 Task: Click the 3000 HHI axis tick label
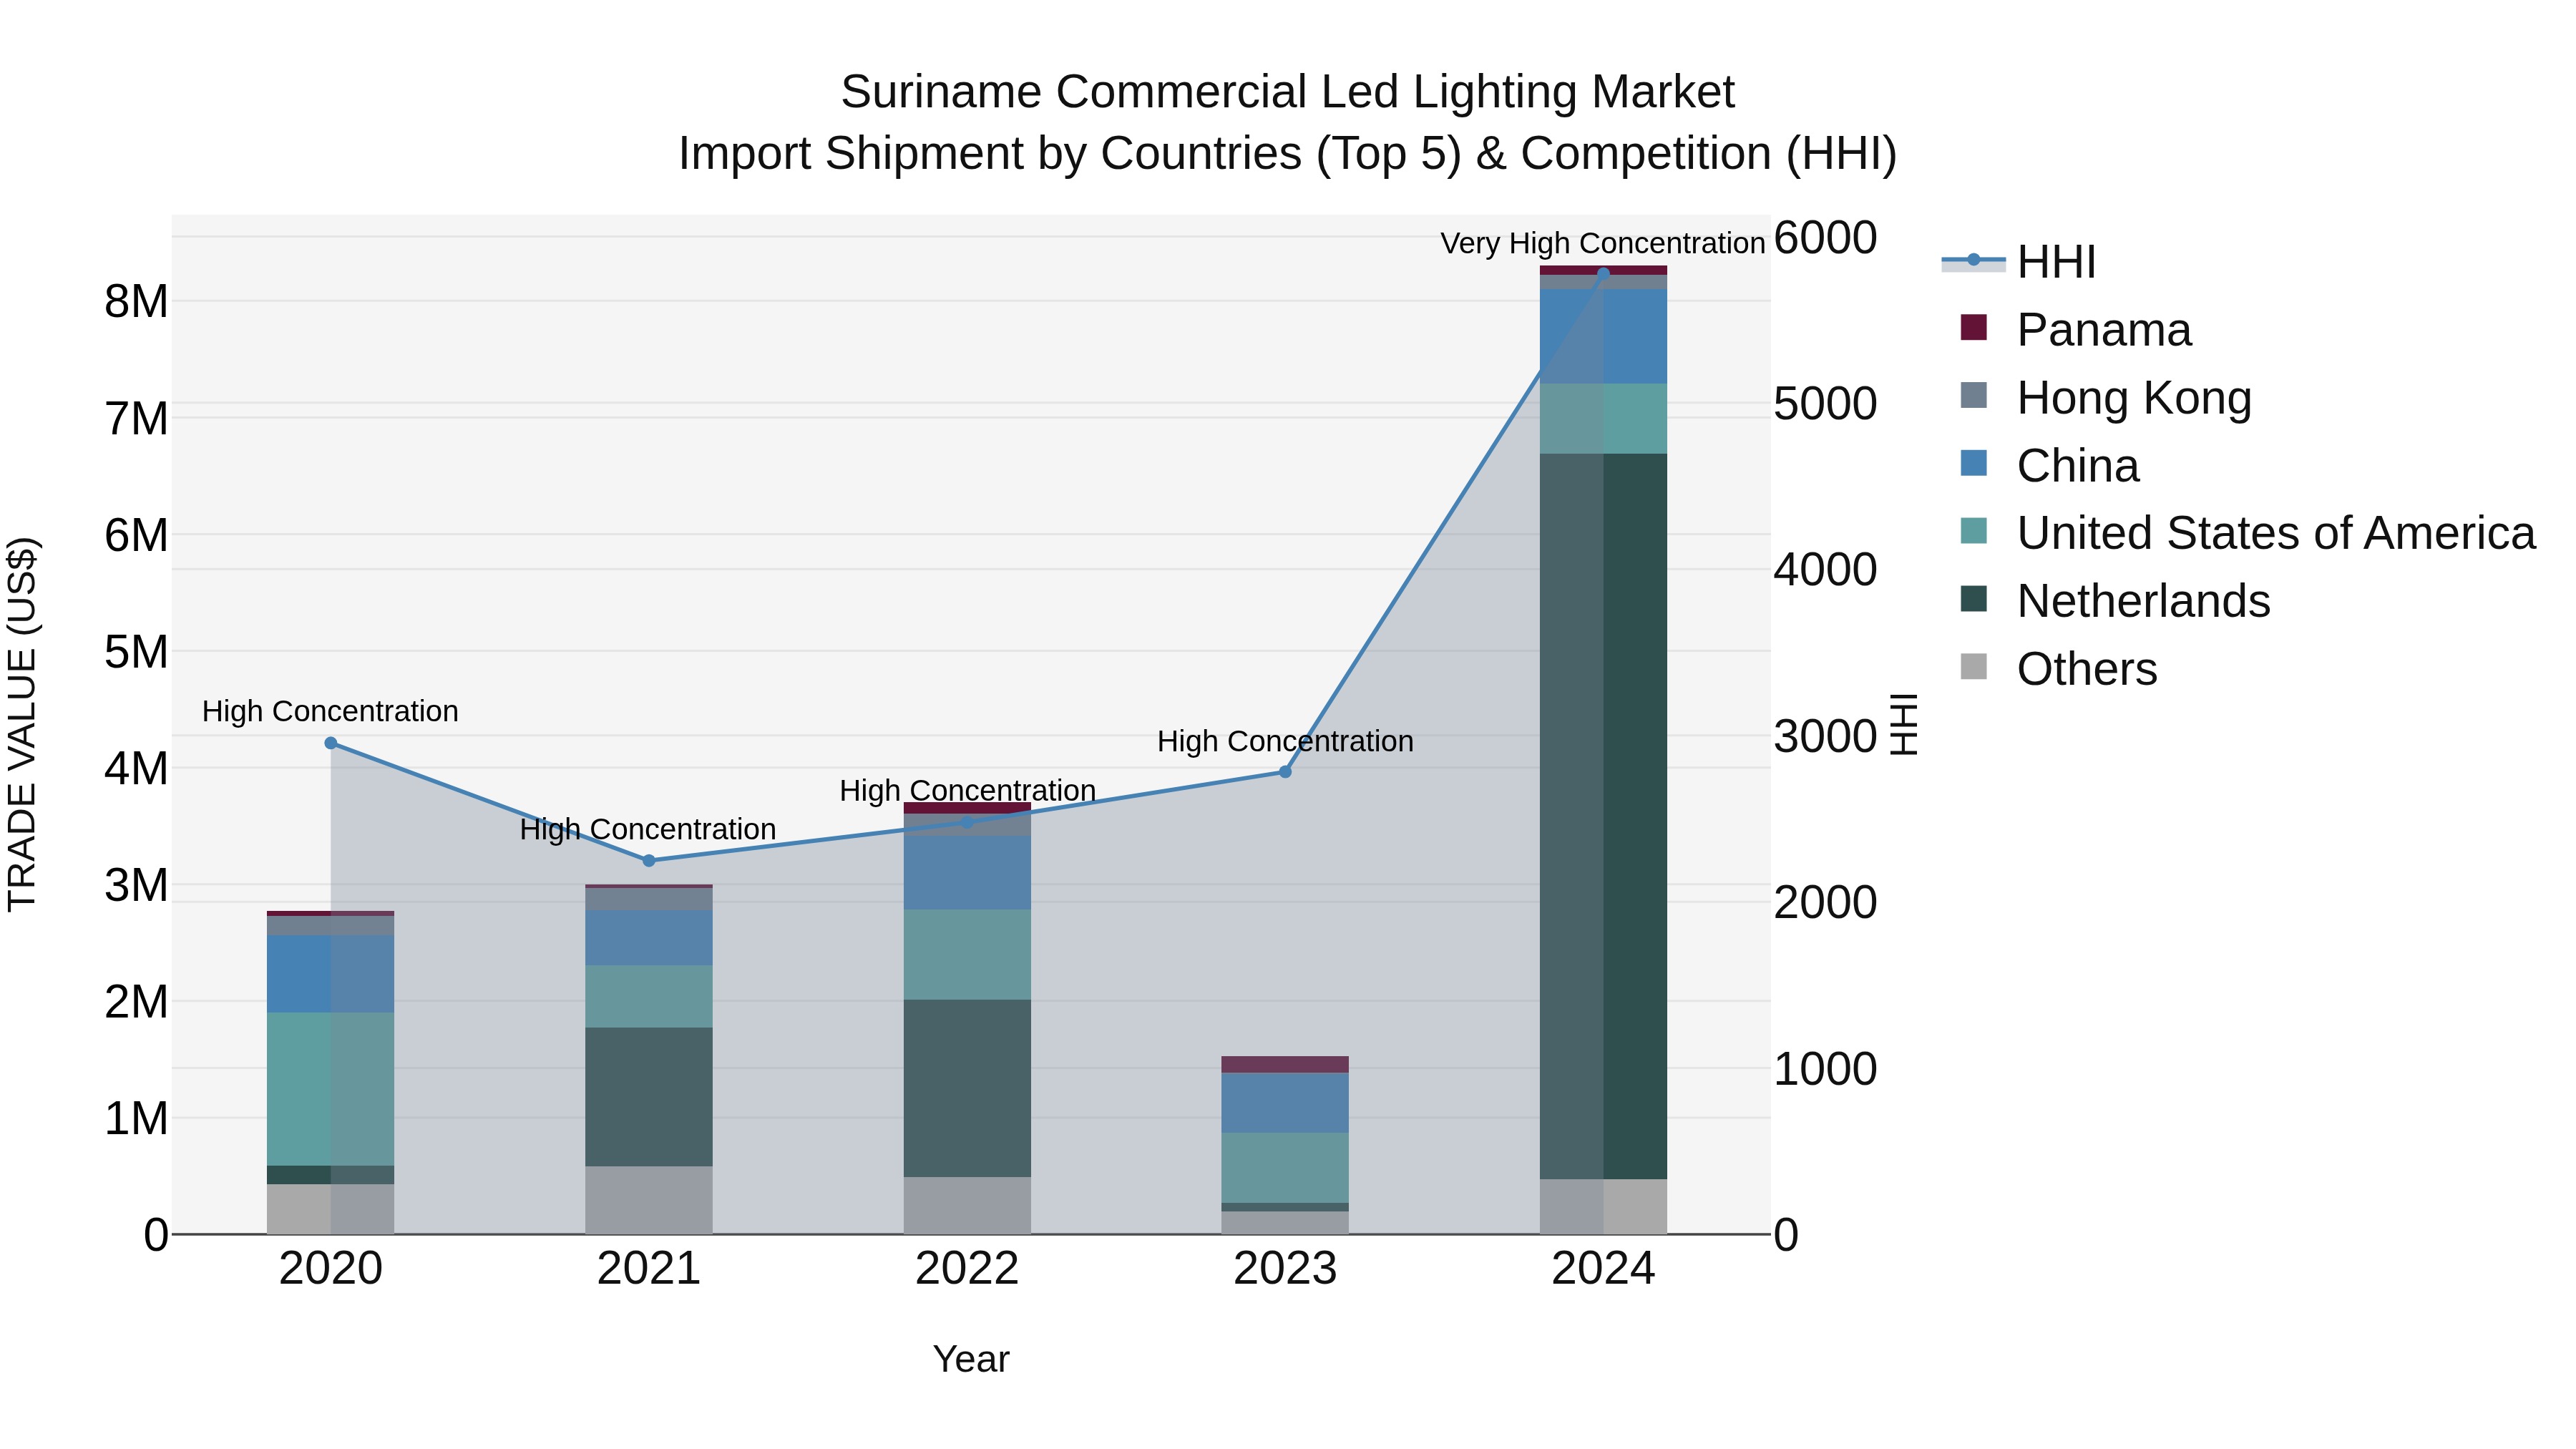point(1826,737)
